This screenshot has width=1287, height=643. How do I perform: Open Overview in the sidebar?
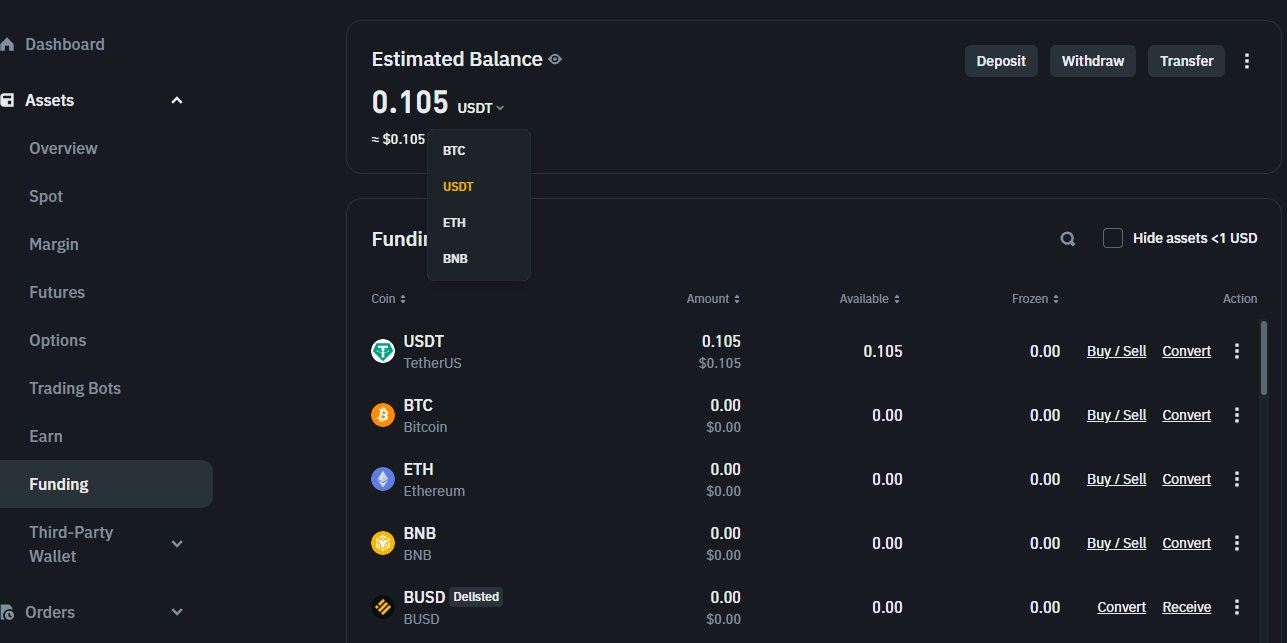click(x=63, y=149)
